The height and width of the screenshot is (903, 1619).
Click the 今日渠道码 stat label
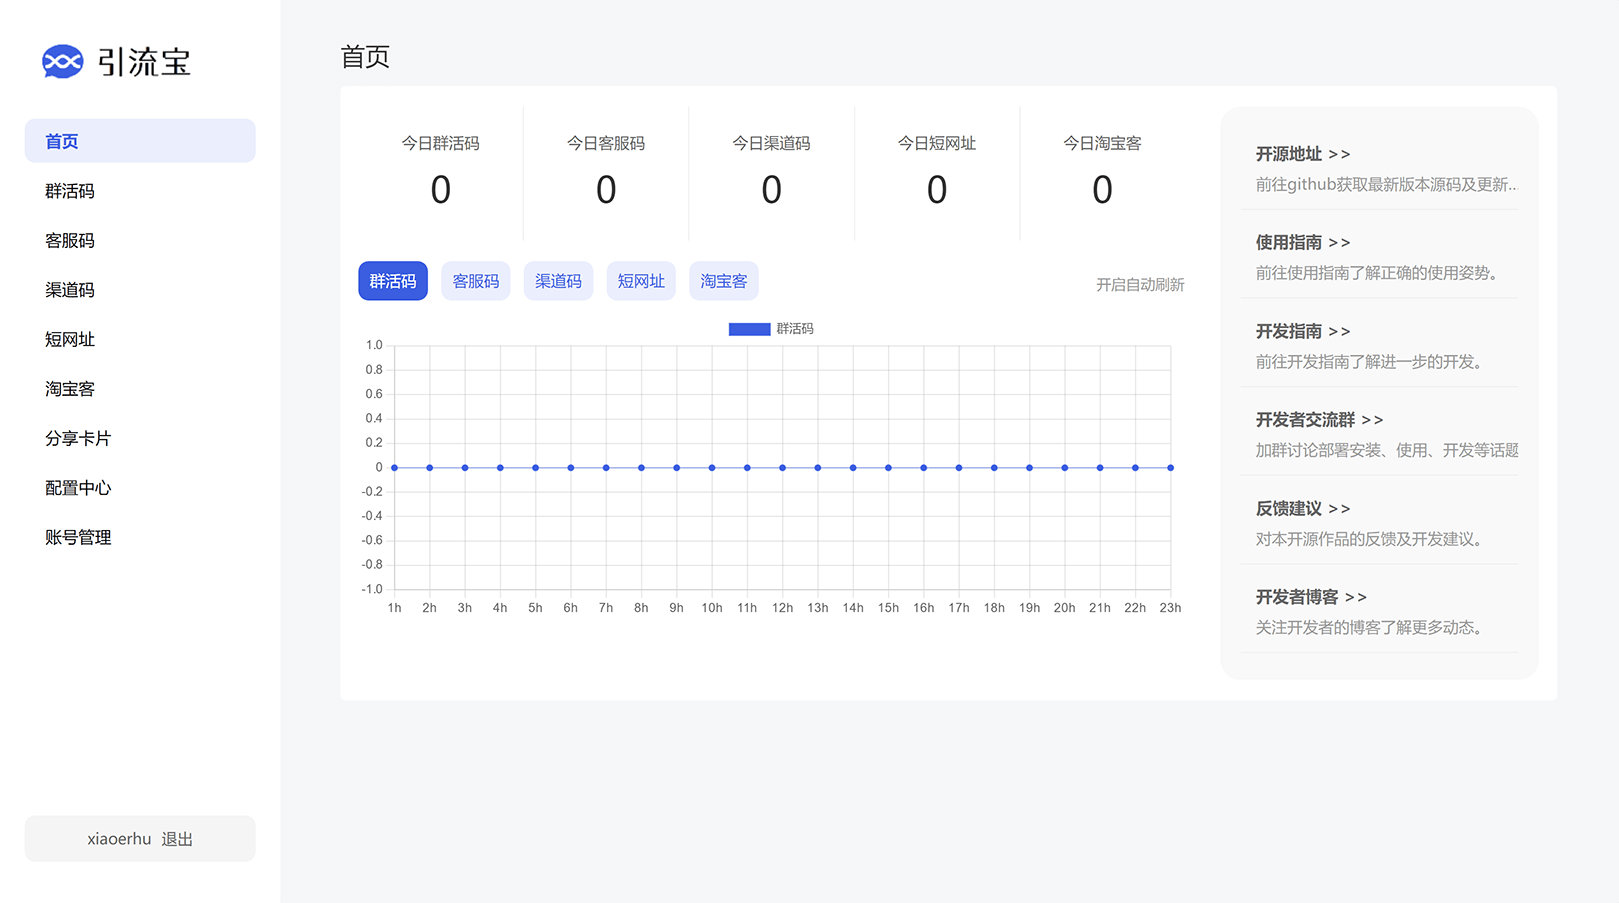point(771,143)
